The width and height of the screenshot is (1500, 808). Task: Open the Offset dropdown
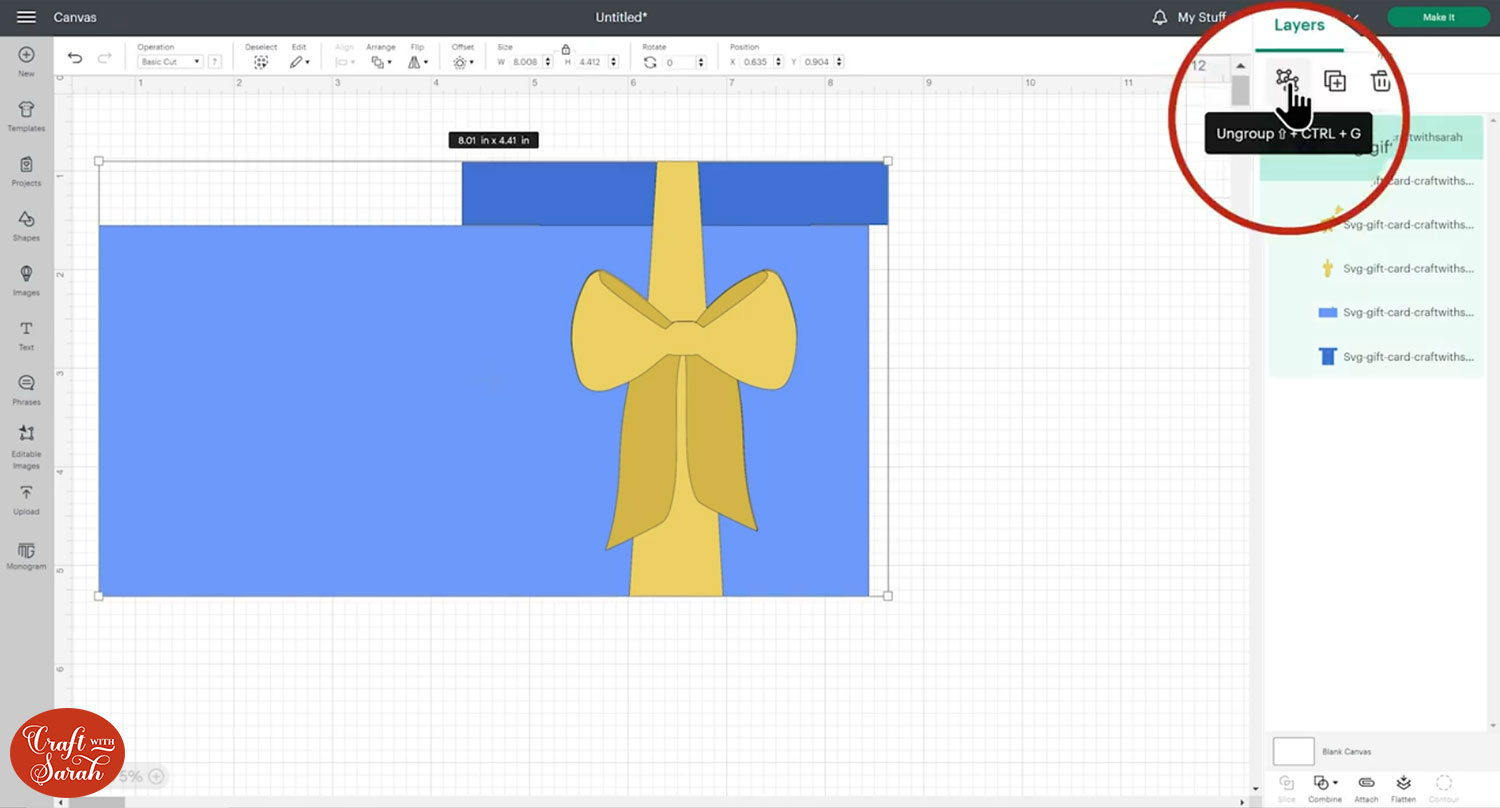[462, 62]
